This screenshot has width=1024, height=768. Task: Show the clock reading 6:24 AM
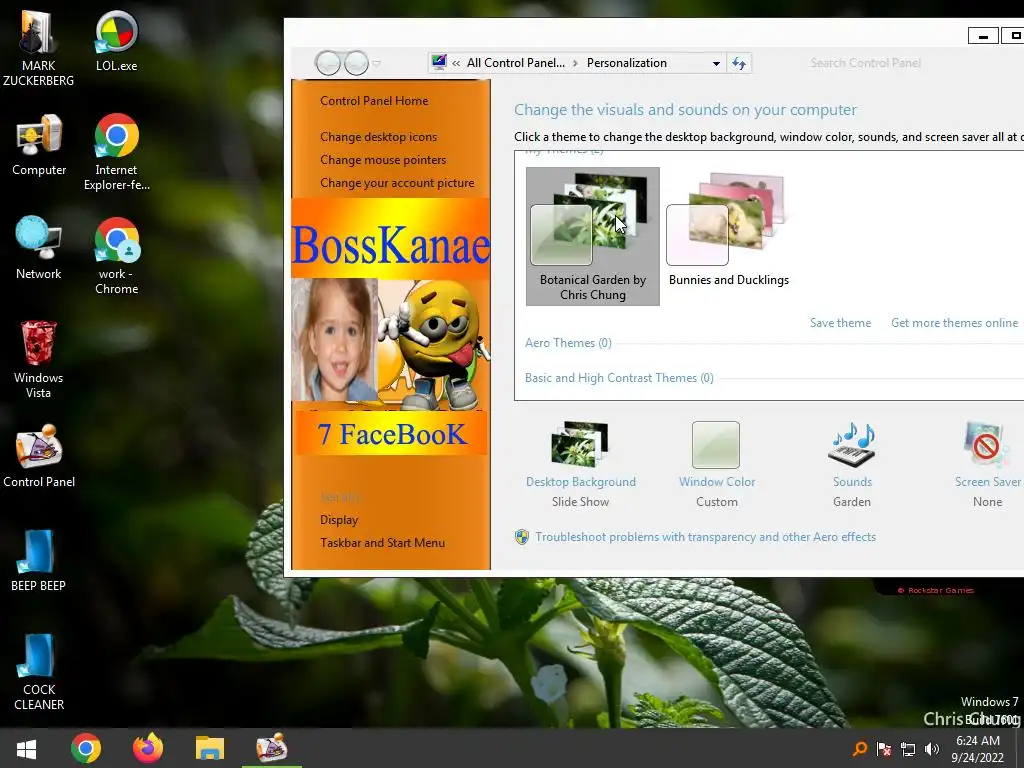(x=978, y=741)
